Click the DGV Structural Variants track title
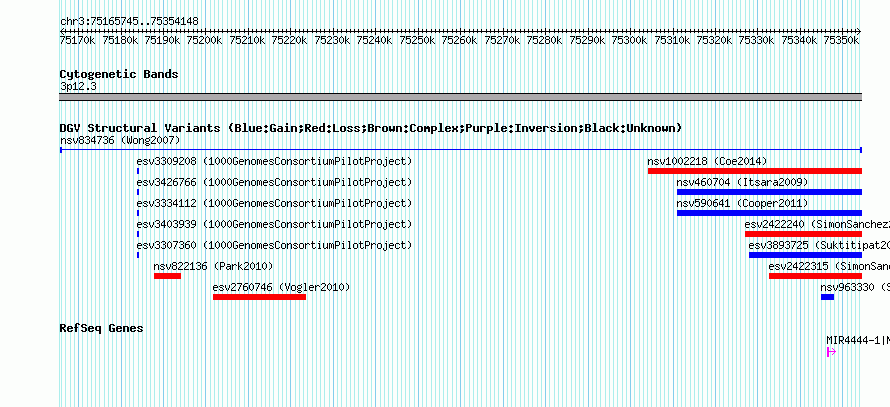890x407 pixels. click(x=371, y=128)
